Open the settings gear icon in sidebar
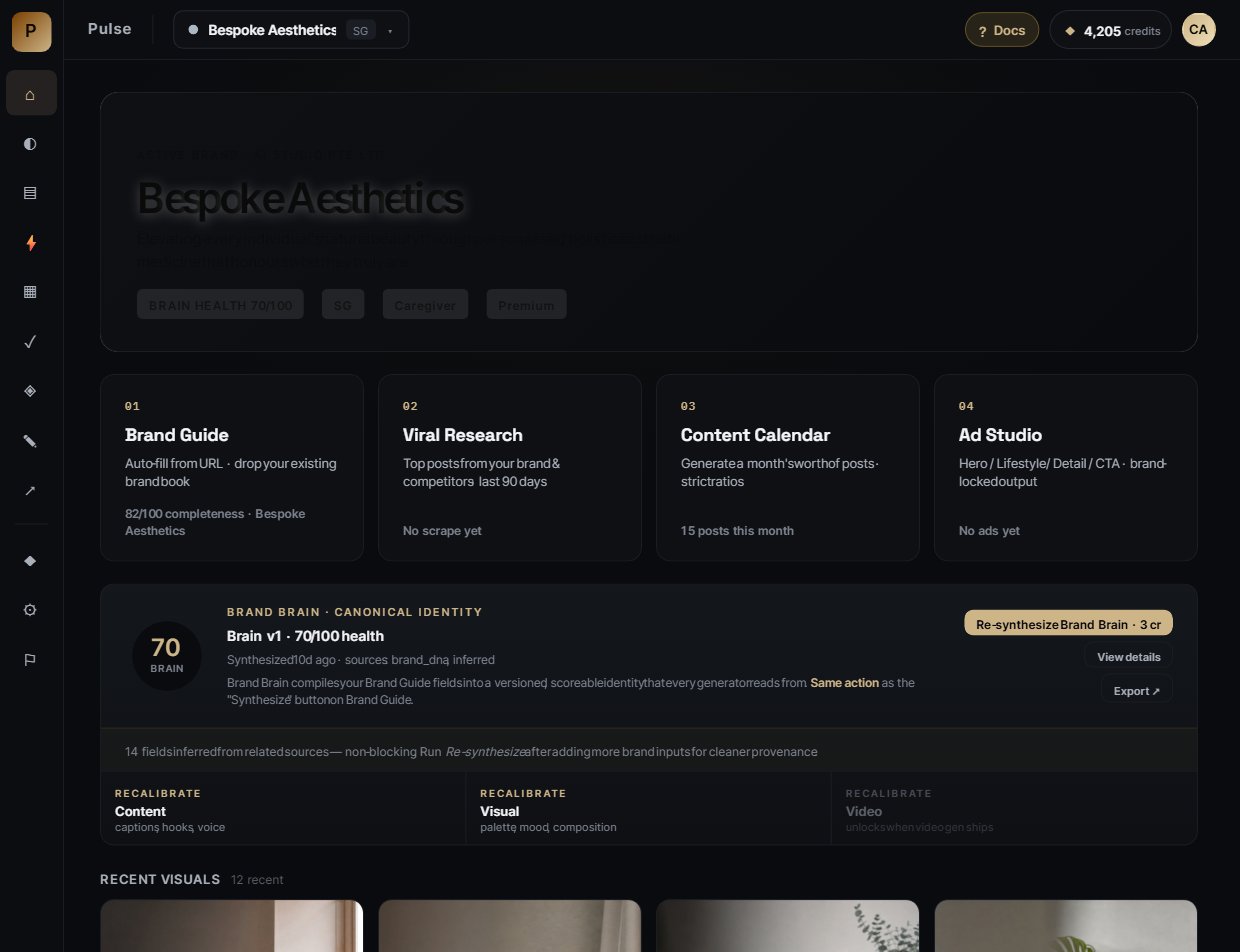Screen dimensions: 1240x952 tap(31, 610)
